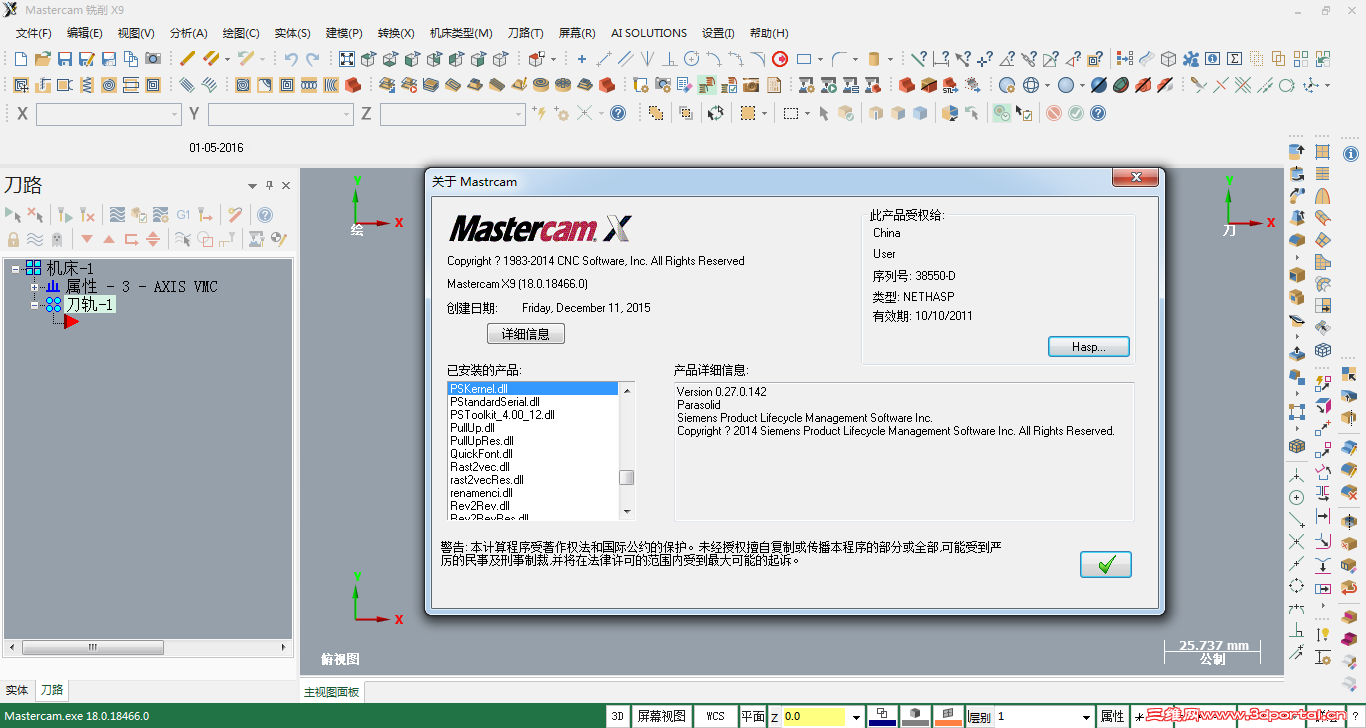
Task: Switch to the 实体 tab
Action: coord(17,690)
